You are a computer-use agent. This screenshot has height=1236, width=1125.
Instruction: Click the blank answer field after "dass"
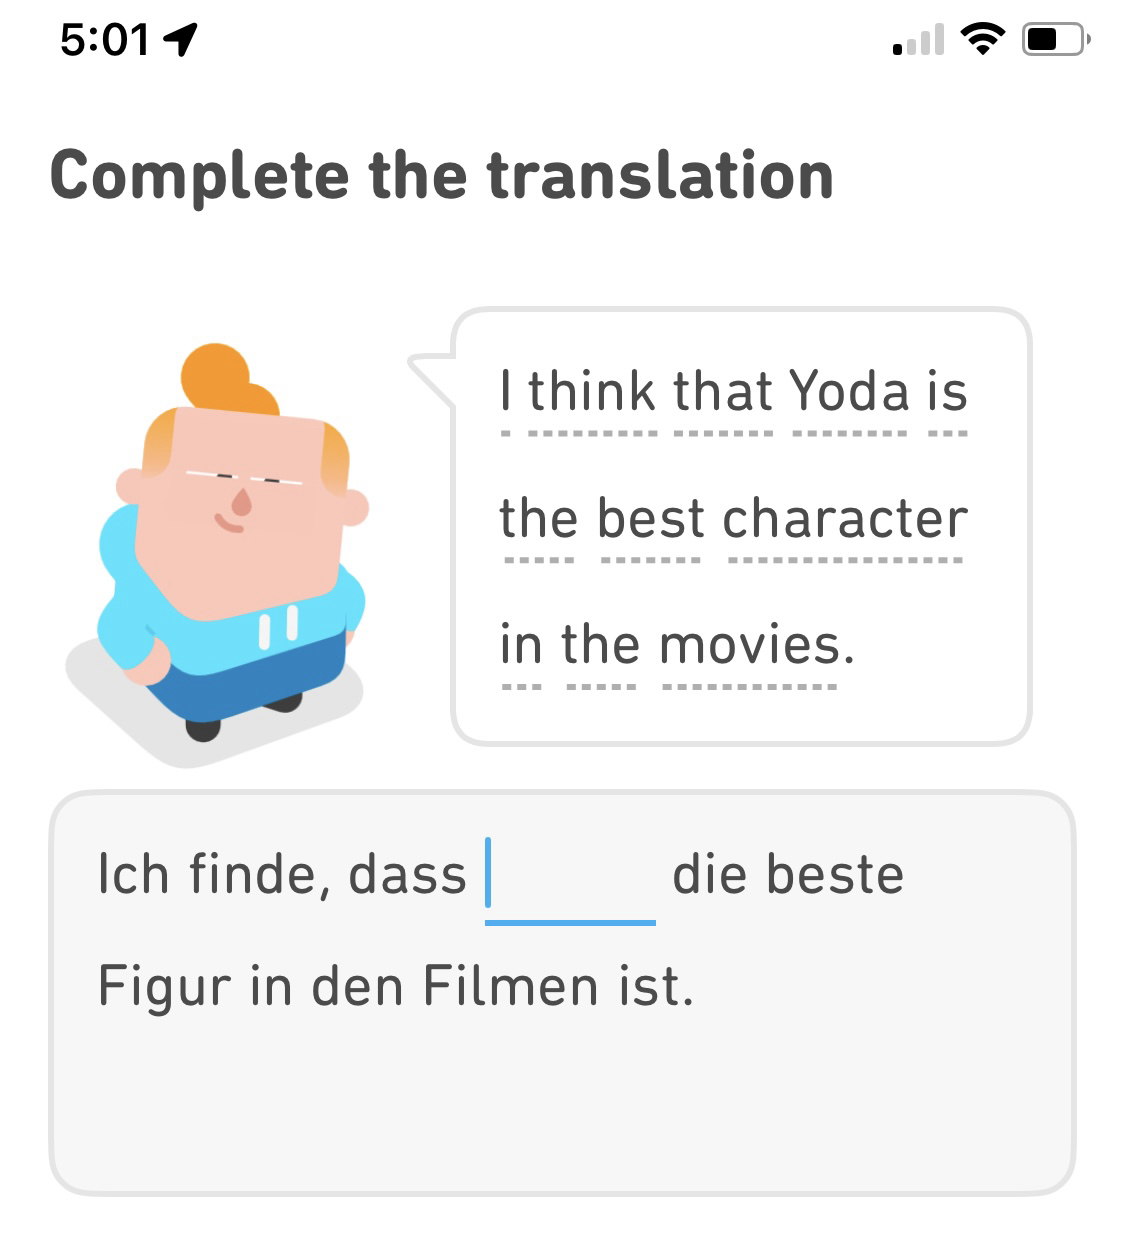570,877
